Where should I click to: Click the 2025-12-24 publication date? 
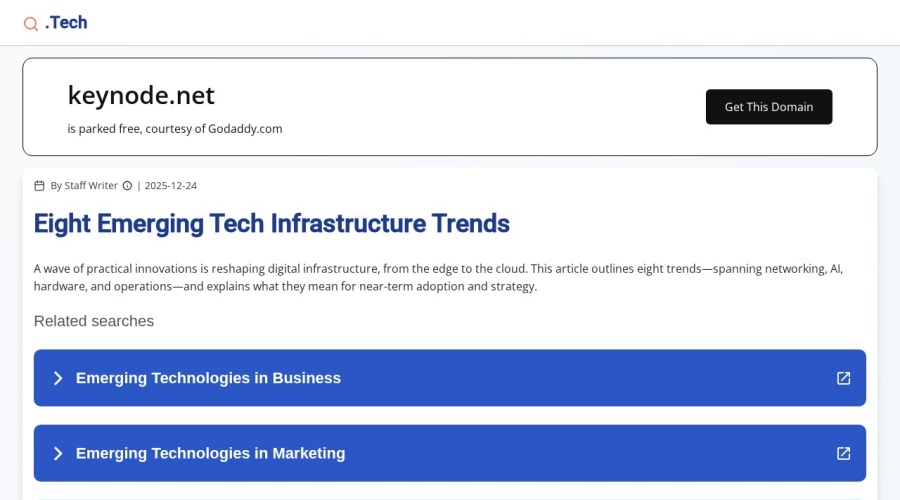pyautogui.click(x=171, y=185)
